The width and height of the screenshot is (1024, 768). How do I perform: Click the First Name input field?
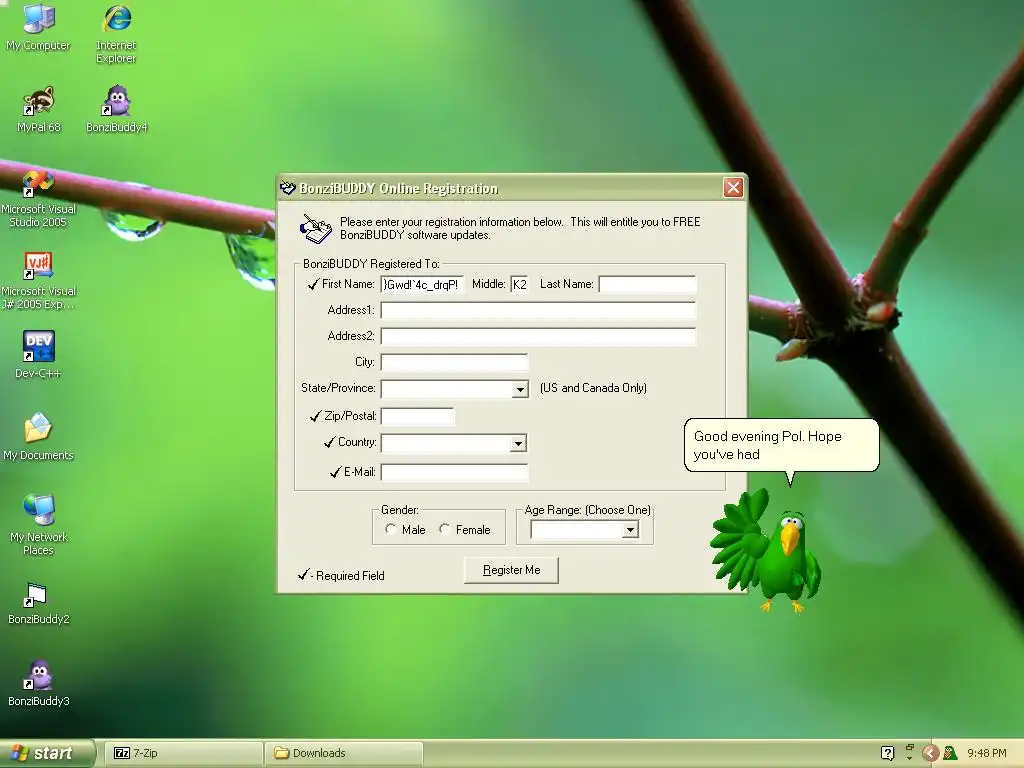pos(423,285)
